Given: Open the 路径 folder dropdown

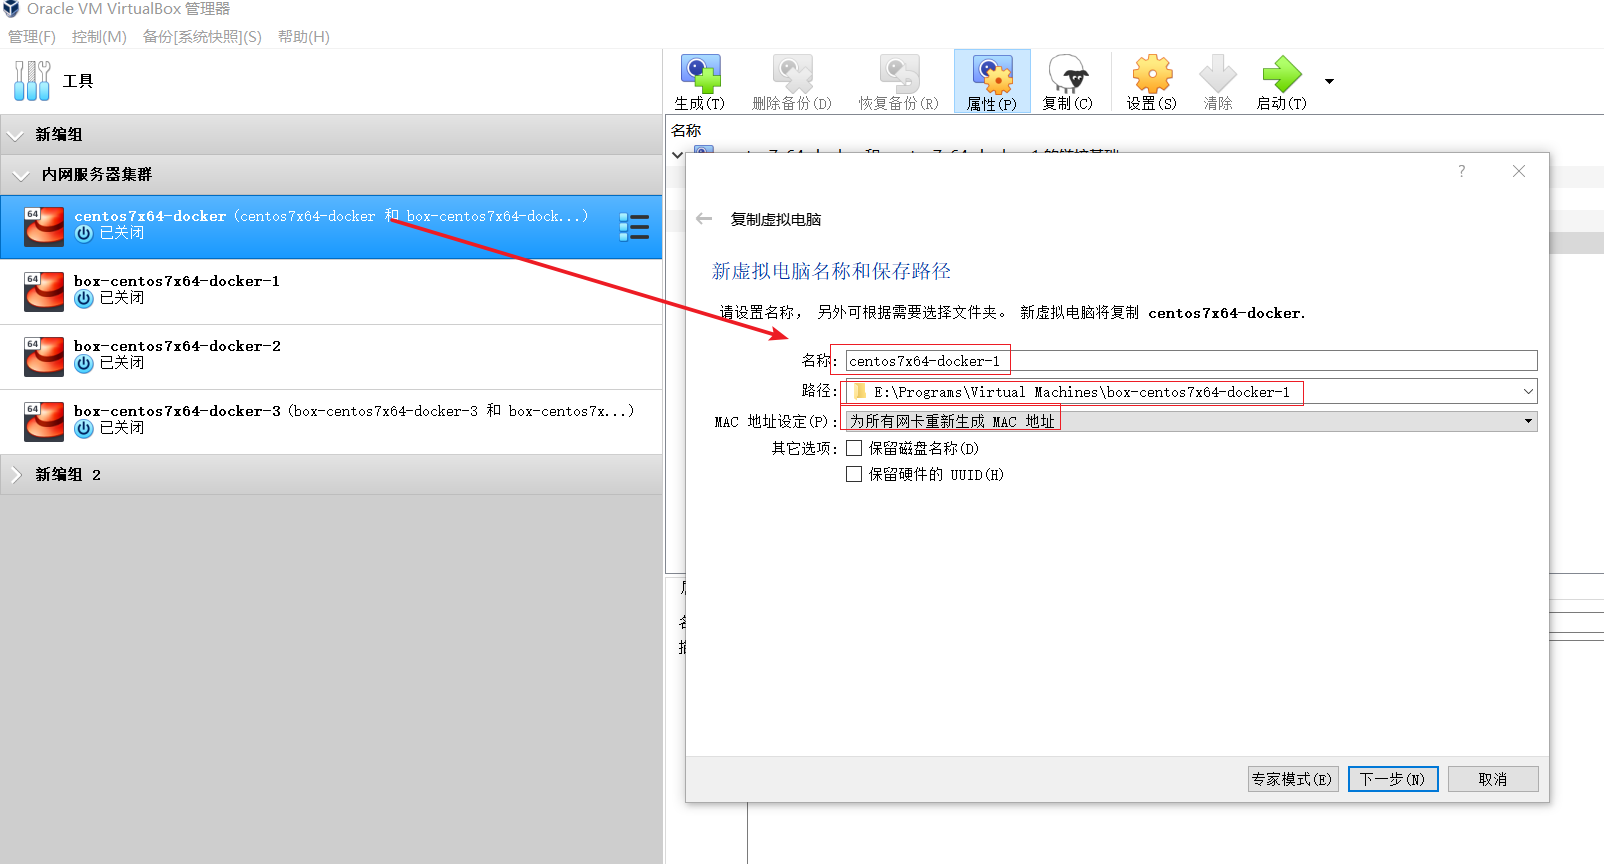Looking at the screenshot, I should point(1528,392).
